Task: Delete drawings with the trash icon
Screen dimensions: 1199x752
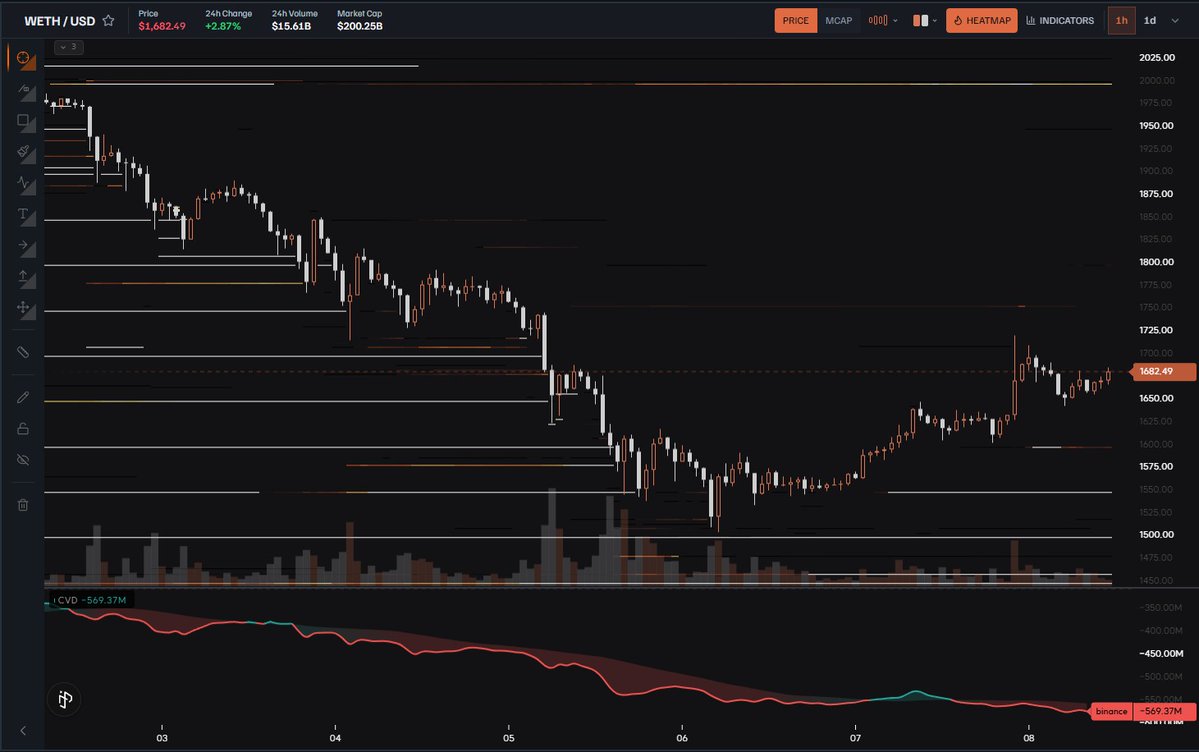Action: pos(23,505)
